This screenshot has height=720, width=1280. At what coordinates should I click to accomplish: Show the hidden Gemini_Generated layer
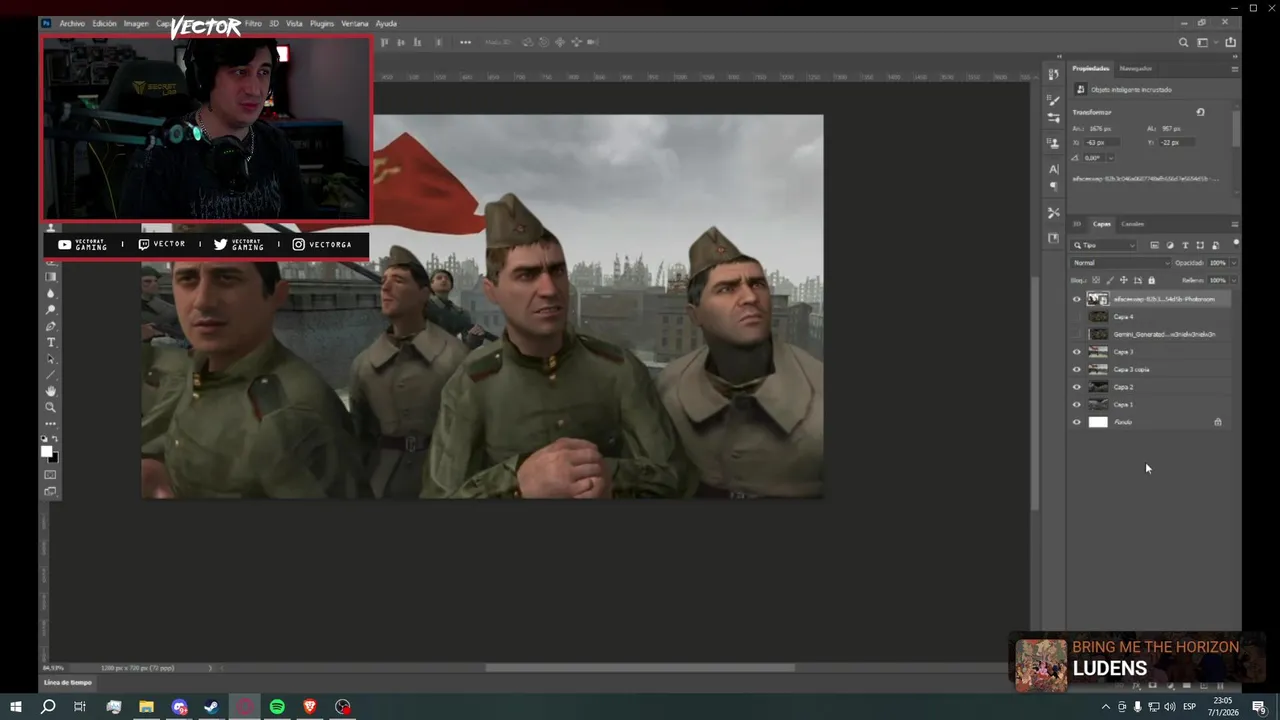click(x=1077, y=334)
